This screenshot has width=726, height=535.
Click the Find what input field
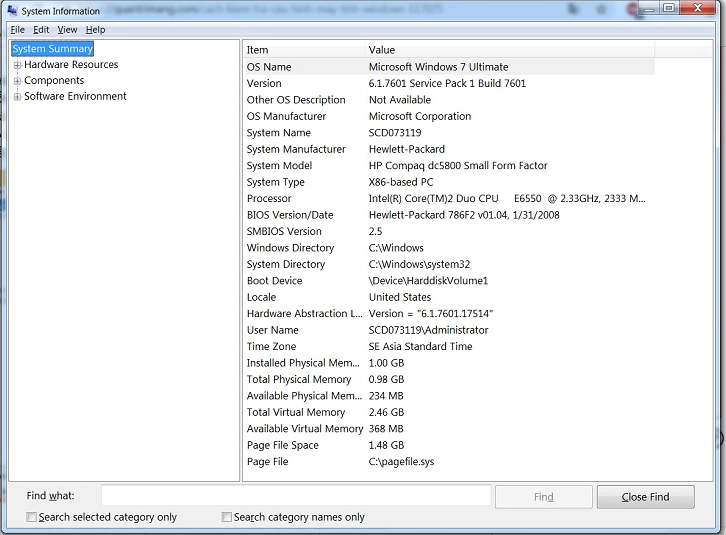point(296,496)
